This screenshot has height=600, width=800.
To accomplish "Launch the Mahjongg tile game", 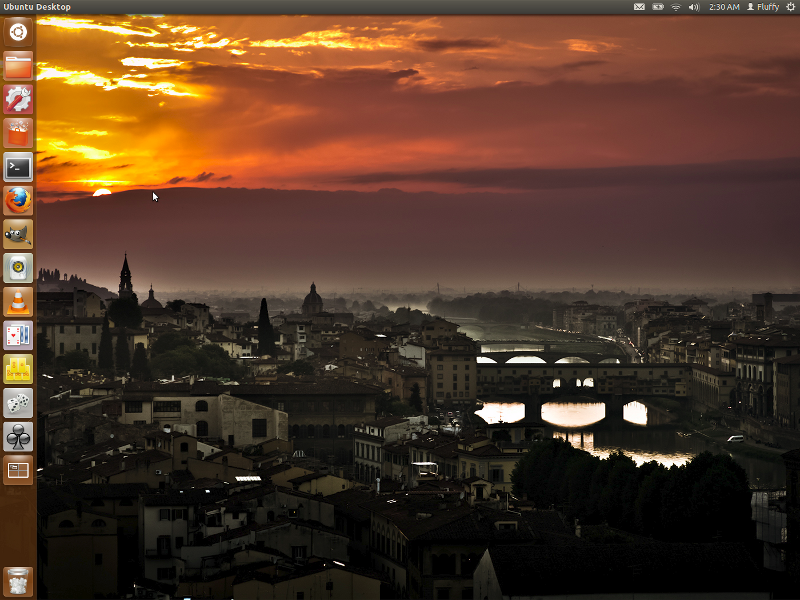I will tap(17, 368).
